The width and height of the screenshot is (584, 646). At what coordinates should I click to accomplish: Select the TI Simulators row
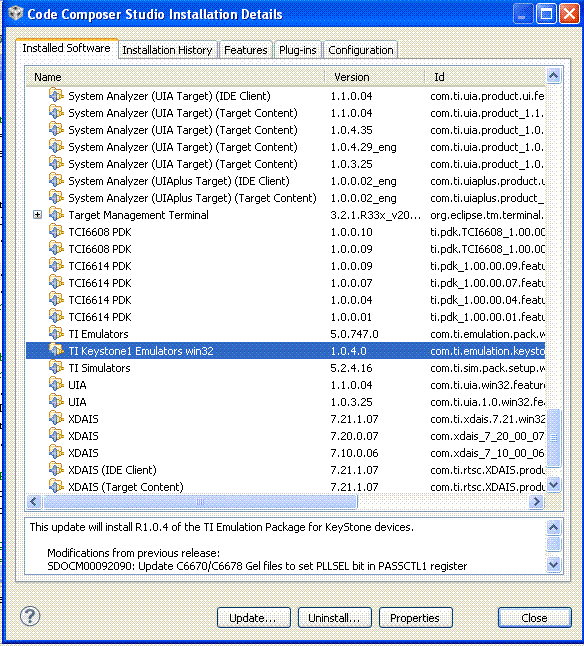click(285, 368)
